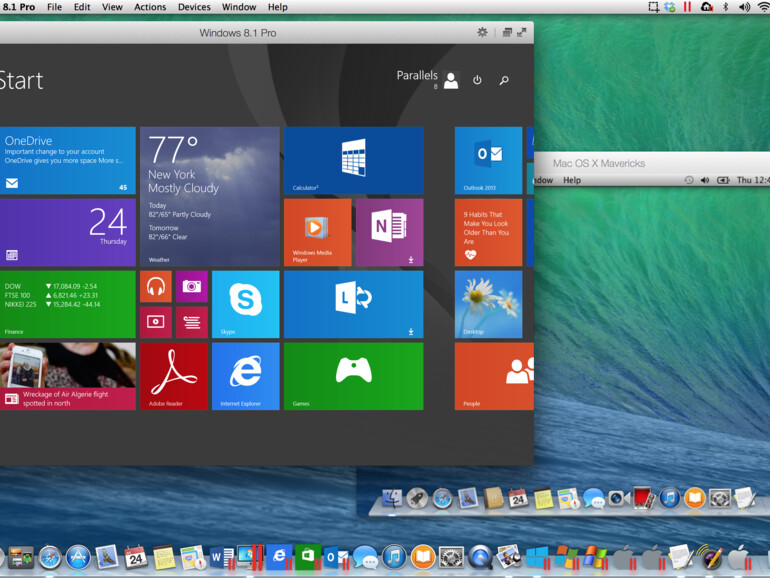
Task: Open the Skype tile
Action: click(x=245, y=304)
